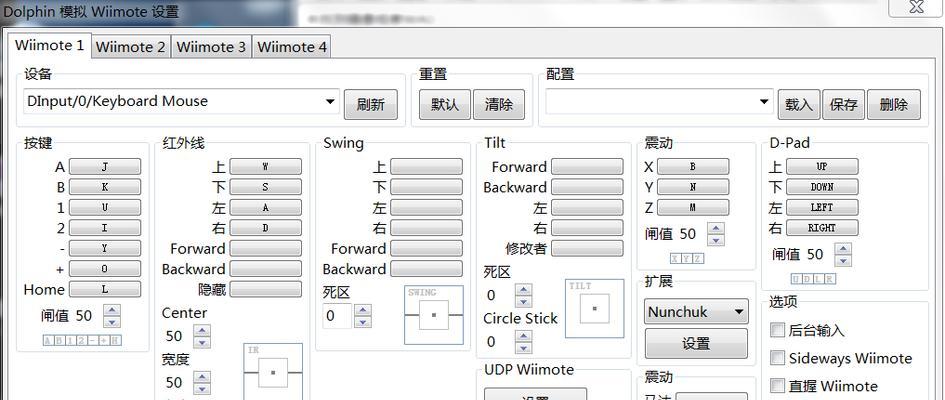Click the 2 button mapping I
This screenshot has width=945, height=400.
105,228
